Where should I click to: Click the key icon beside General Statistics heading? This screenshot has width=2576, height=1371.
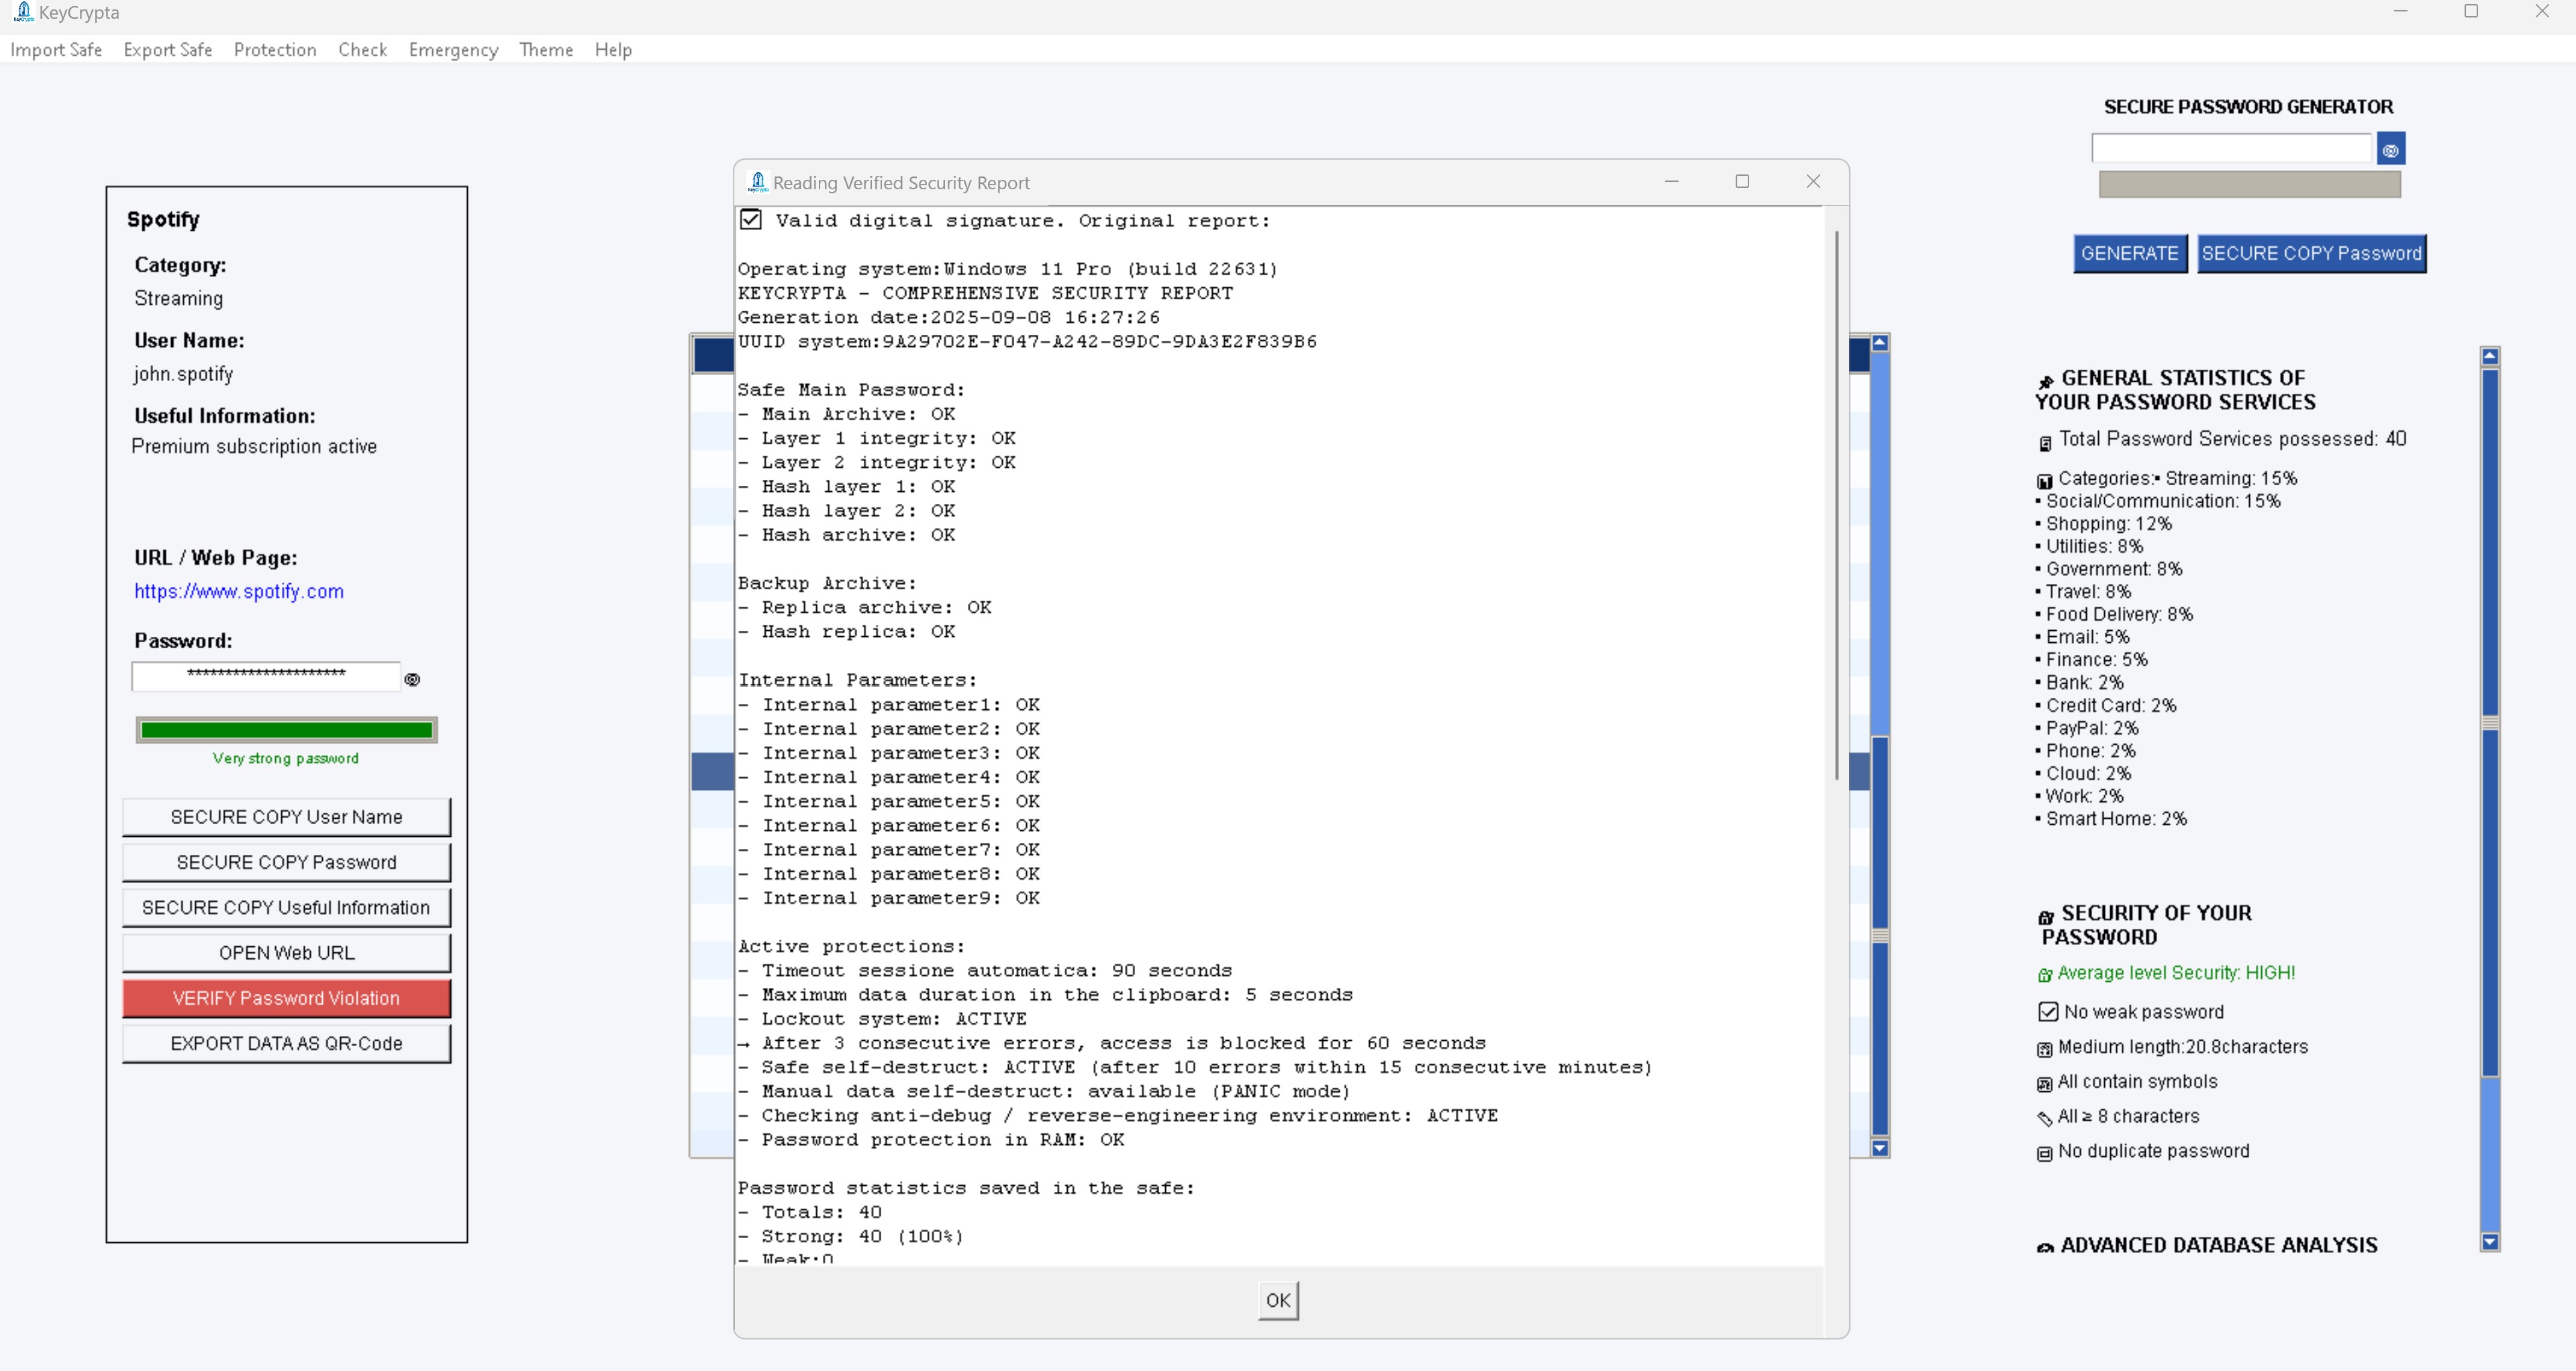coord(2045,379)
